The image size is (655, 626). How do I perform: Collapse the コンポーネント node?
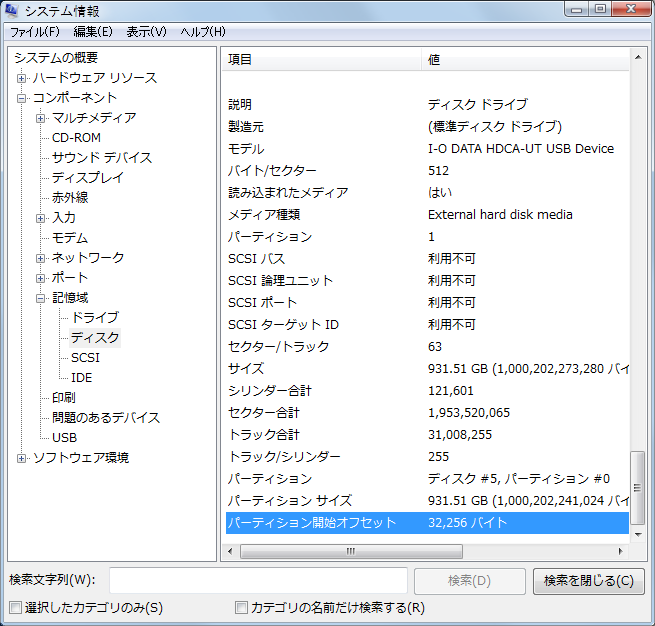(21, 98)
